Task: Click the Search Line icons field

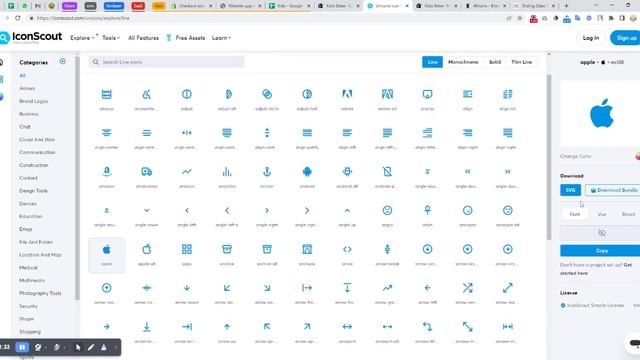Action: point(167,62)
